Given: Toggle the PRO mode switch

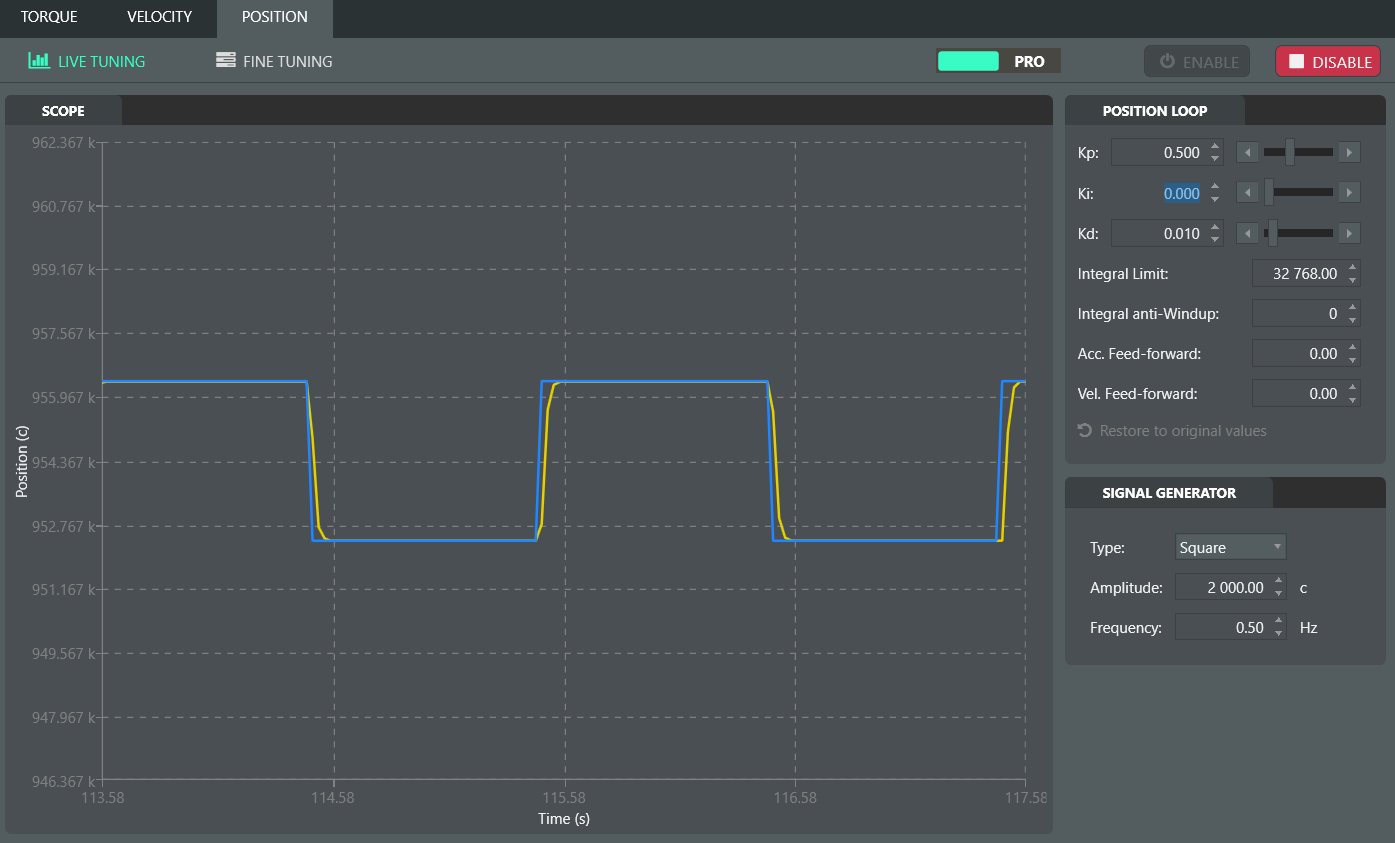Looking at the screenshot, I should point(998,61).
